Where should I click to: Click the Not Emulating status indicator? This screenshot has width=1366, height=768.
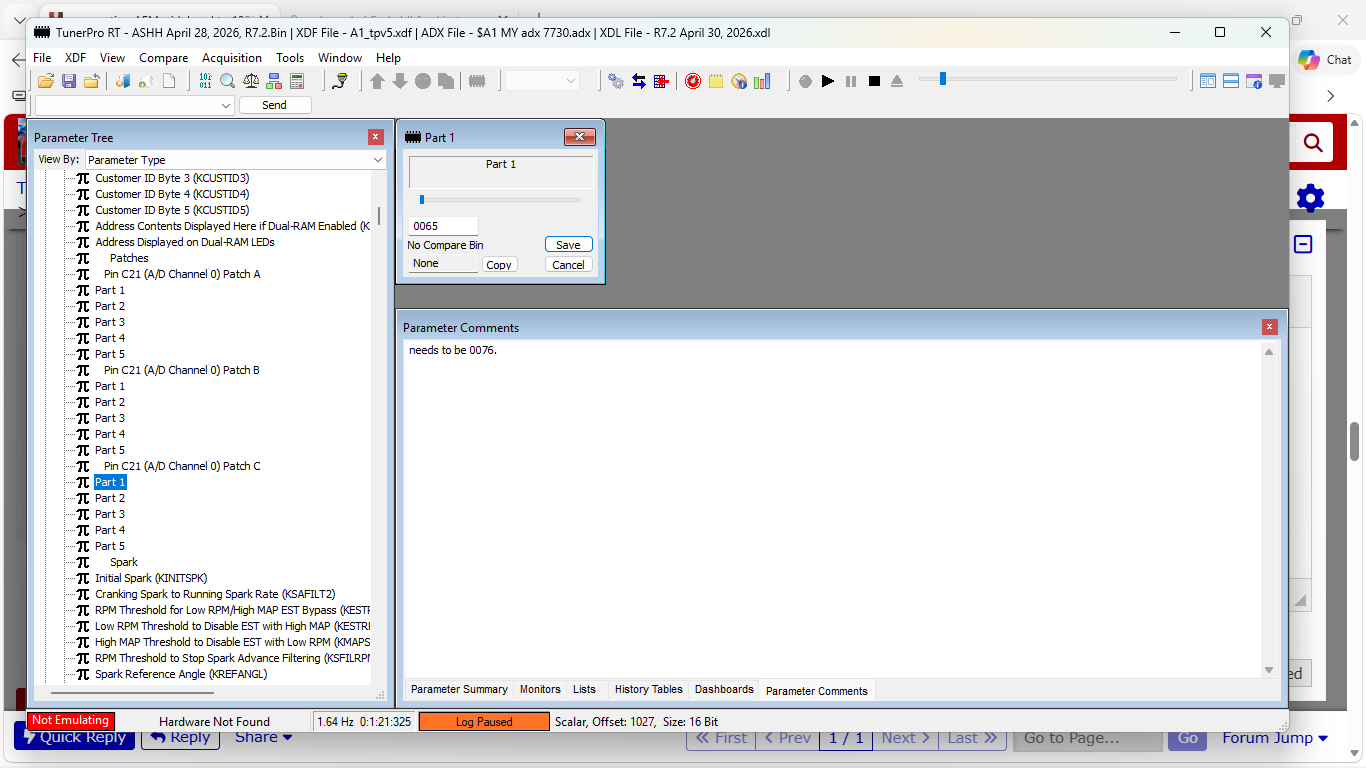pyautogui.click(x=71, y=721)
